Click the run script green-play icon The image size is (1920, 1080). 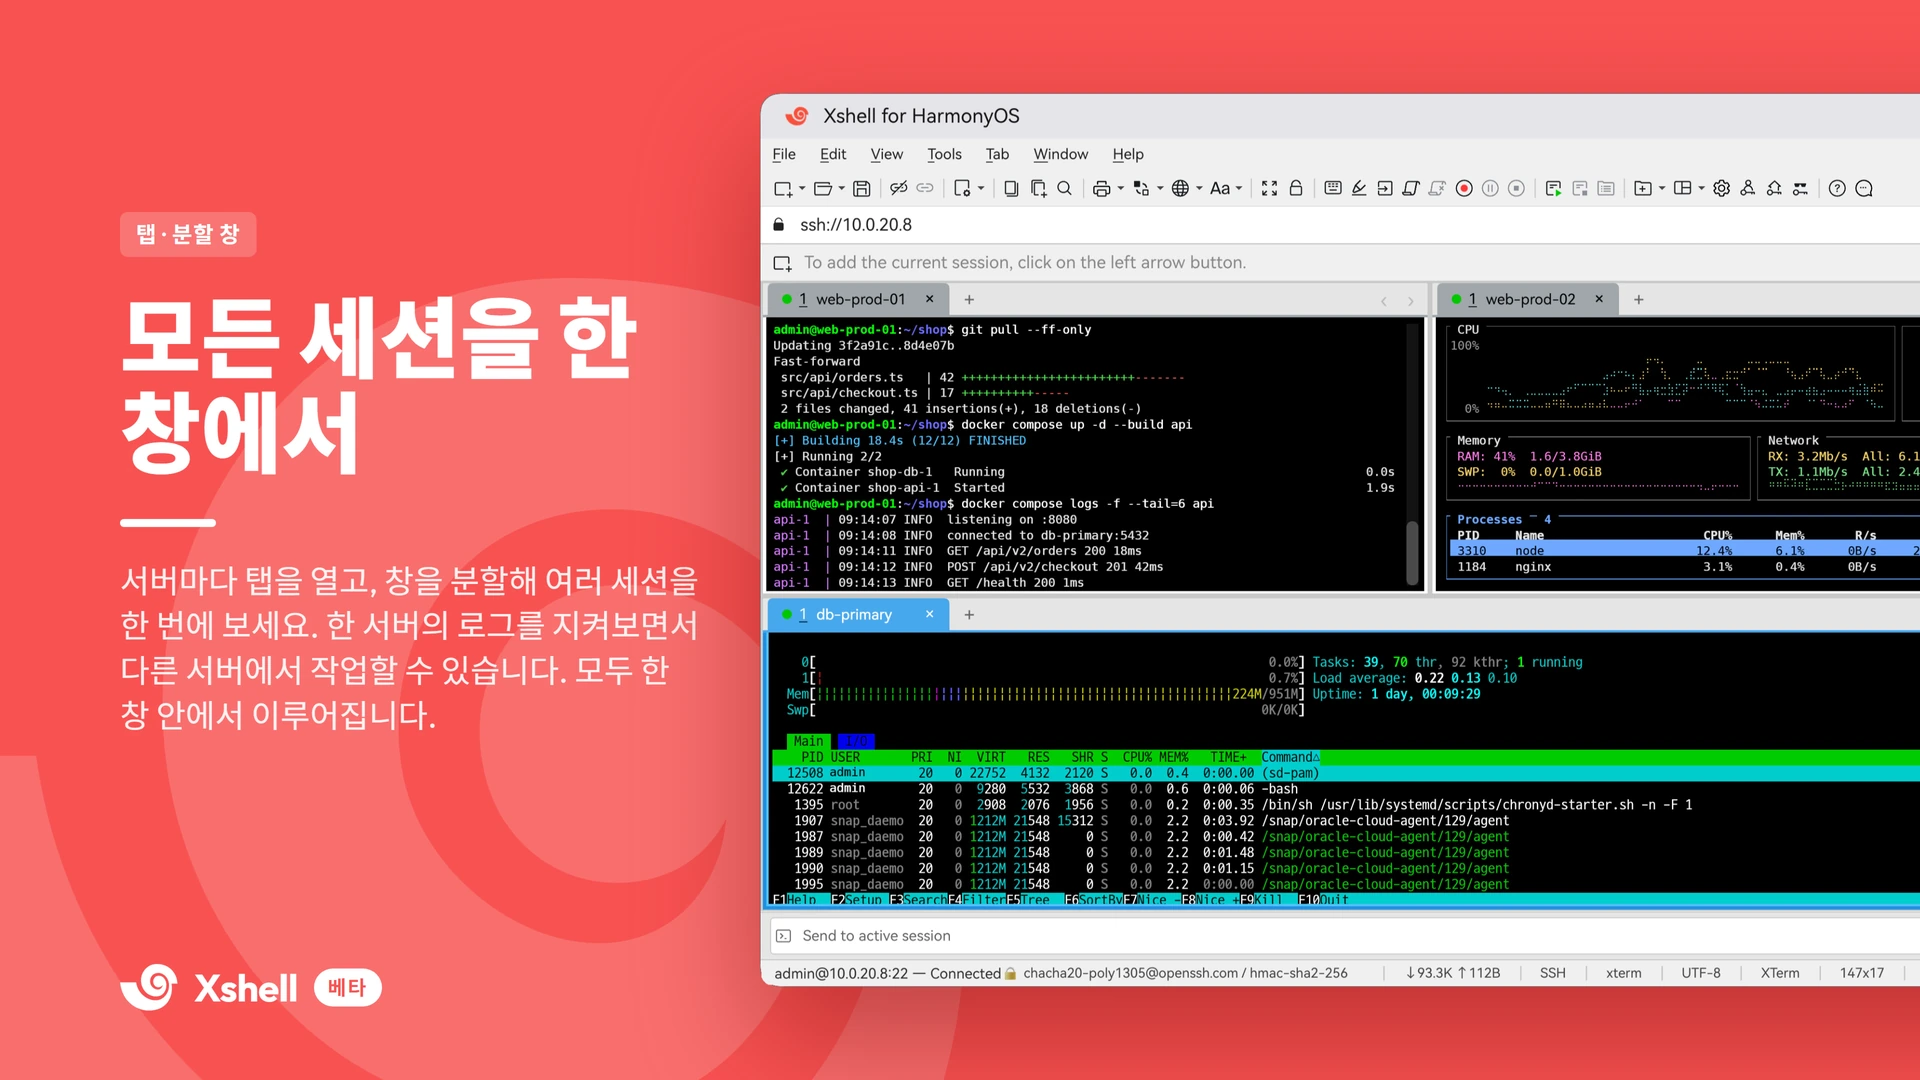click(x=1553, y=188)
